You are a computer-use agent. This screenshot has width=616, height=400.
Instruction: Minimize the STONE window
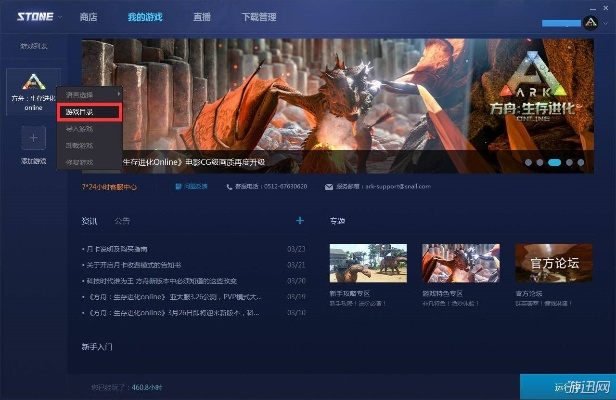click(x=594, y=8)
